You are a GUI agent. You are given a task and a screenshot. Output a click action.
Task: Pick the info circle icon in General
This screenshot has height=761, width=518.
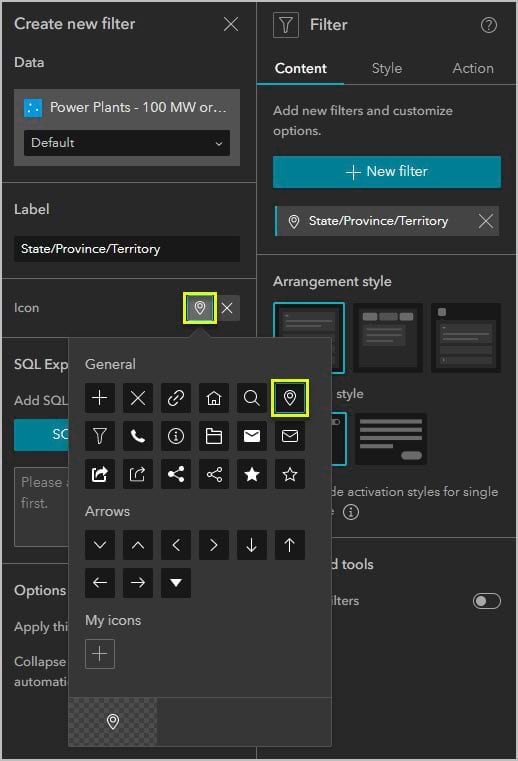(x=176, y=436)
